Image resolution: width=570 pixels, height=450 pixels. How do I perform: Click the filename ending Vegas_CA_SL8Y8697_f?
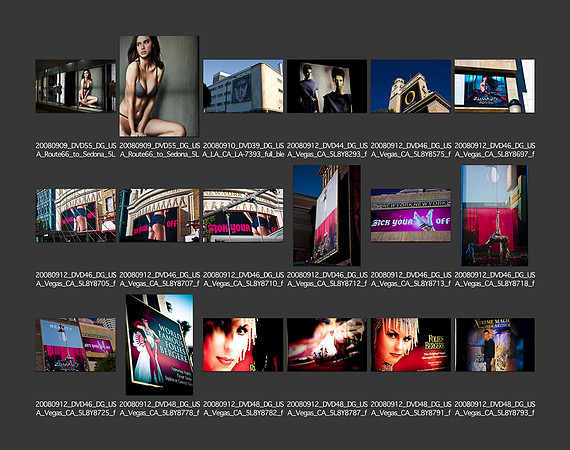(x=495, y=150)
